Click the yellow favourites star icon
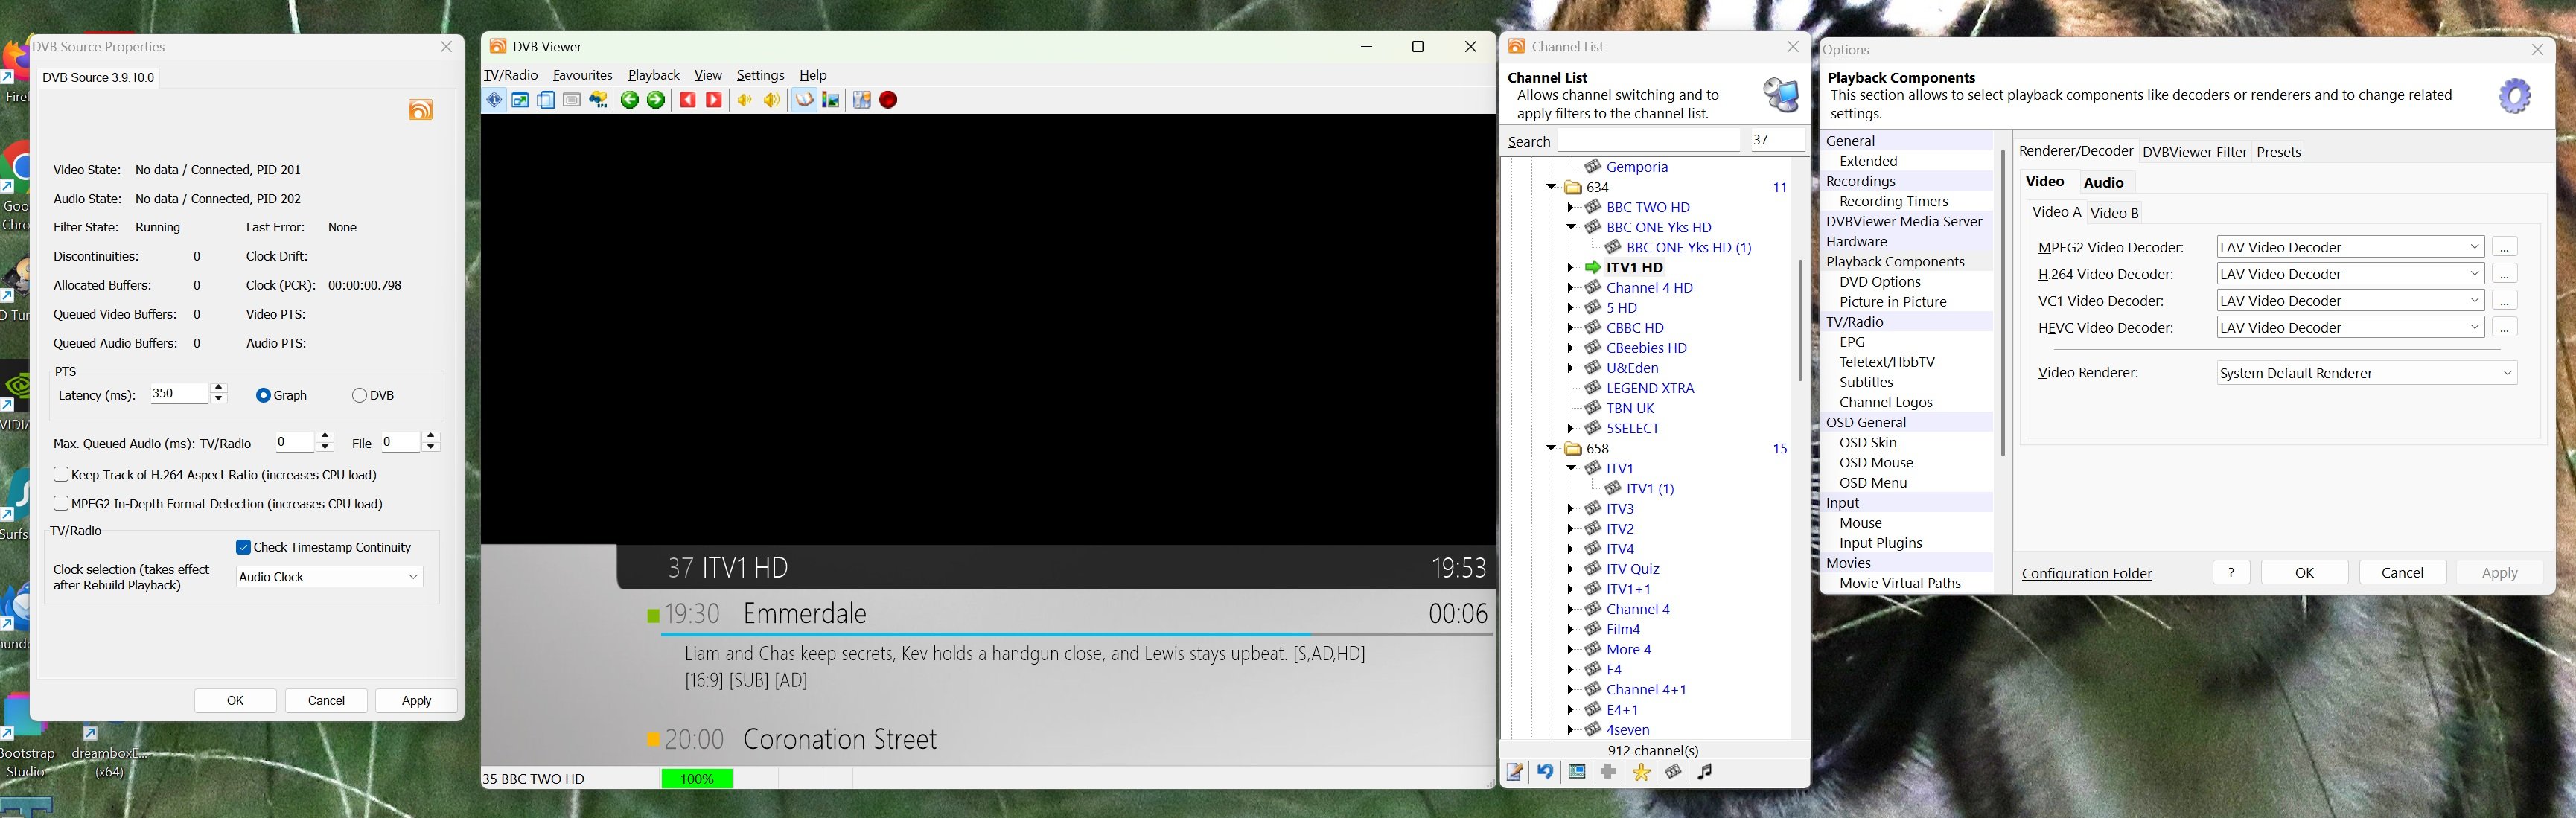The height and width of the screenshot is (818, 2576). click(x=1641, y=772)
